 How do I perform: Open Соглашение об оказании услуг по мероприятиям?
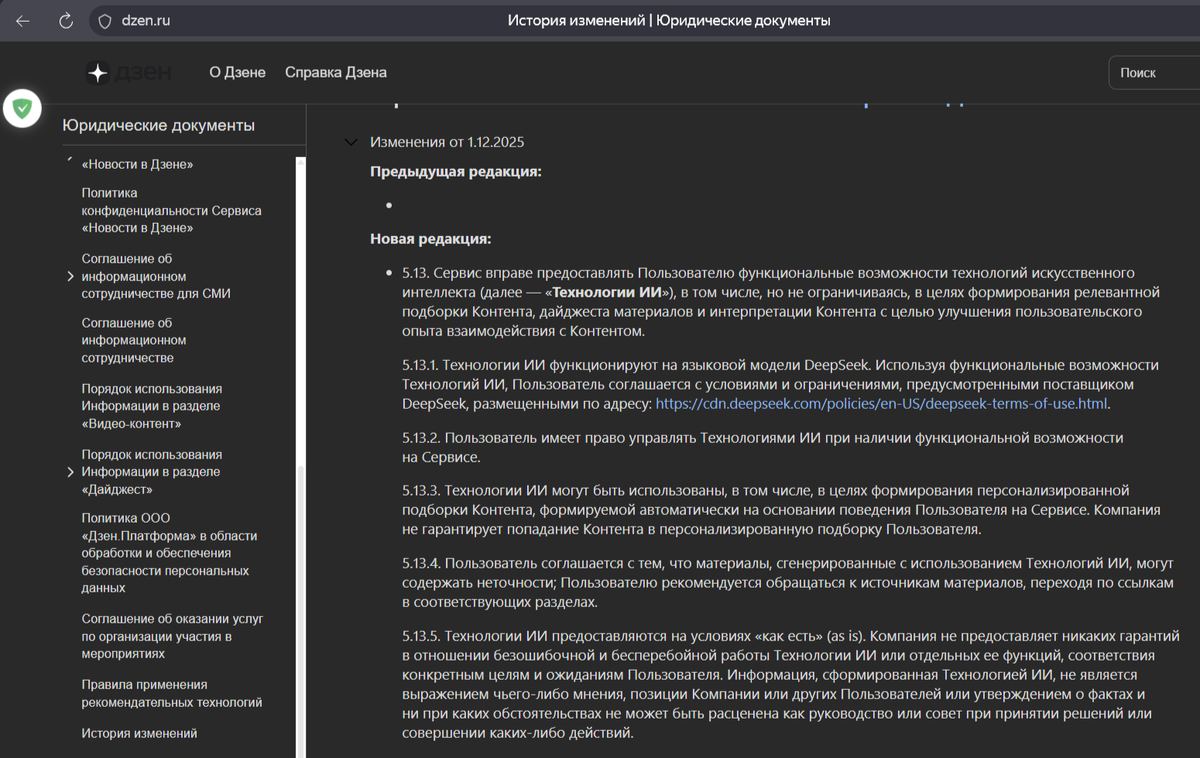point(173,636)
